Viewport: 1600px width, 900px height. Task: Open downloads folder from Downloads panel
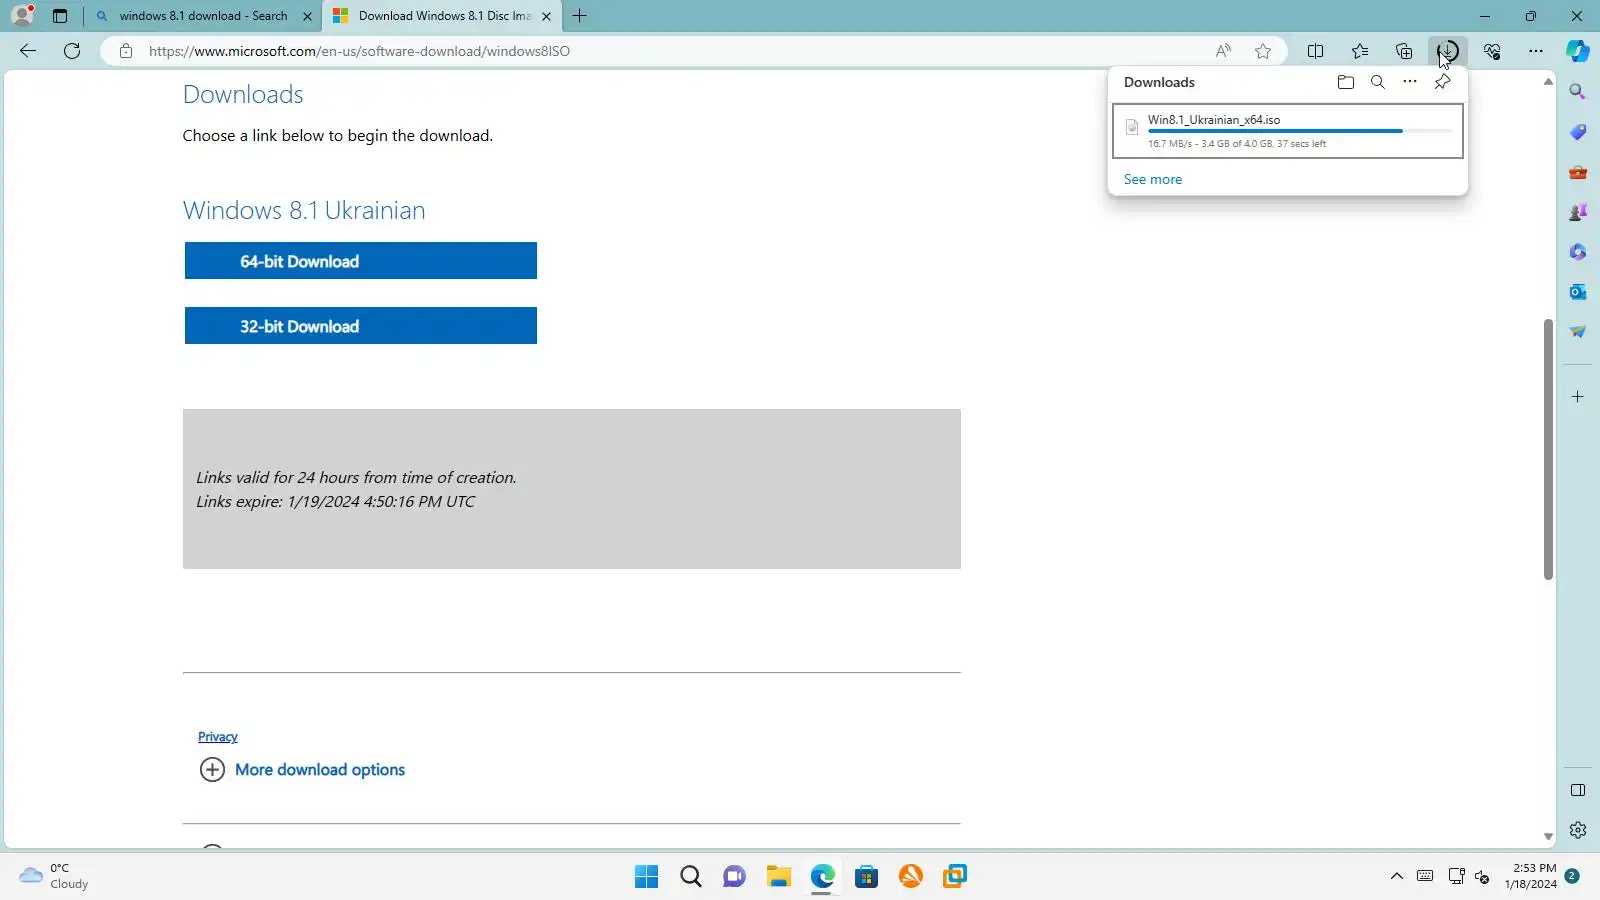[x=1346, y=82]
